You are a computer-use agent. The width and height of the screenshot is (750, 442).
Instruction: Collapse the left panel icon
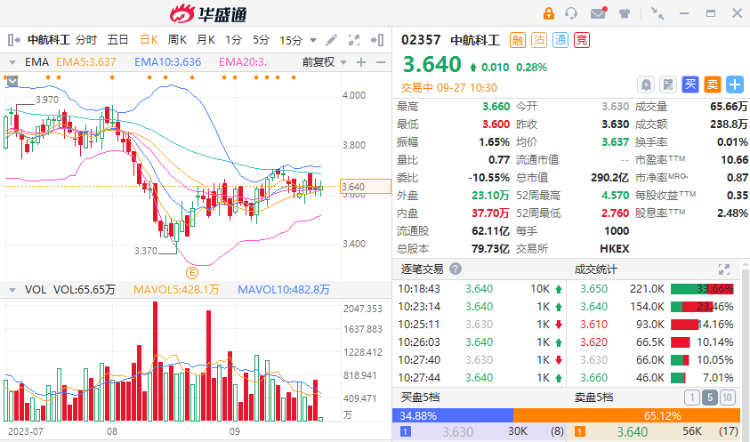click(14, 40)
